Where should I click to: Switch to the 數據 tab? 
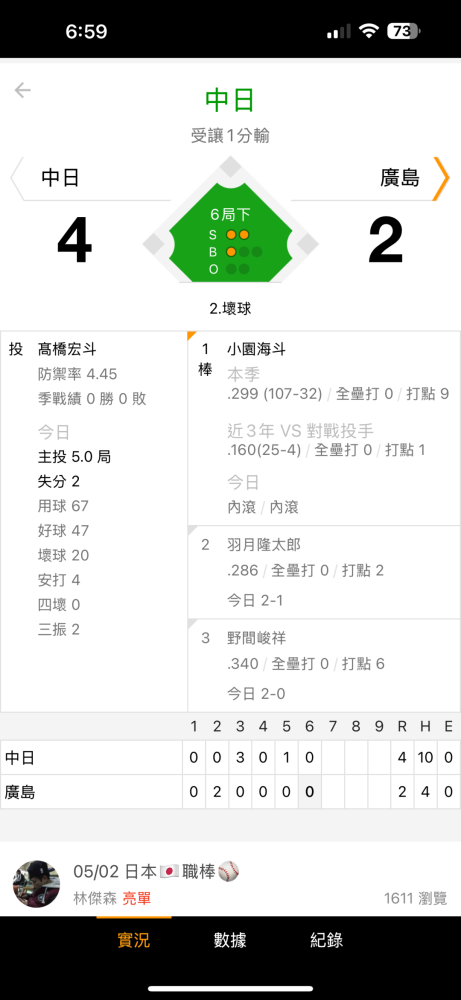(x=230, y=939)
